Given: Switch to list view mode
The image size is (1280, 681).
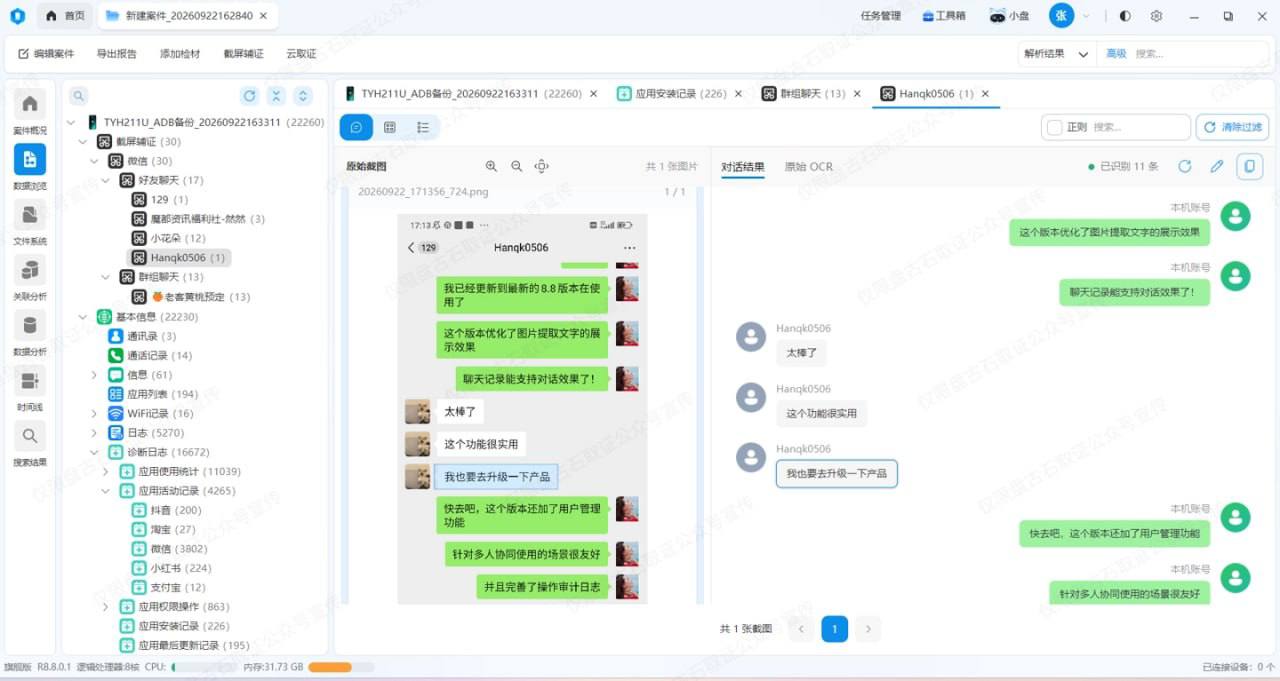Looking at the screenshot, I should [x=423, y=127].
